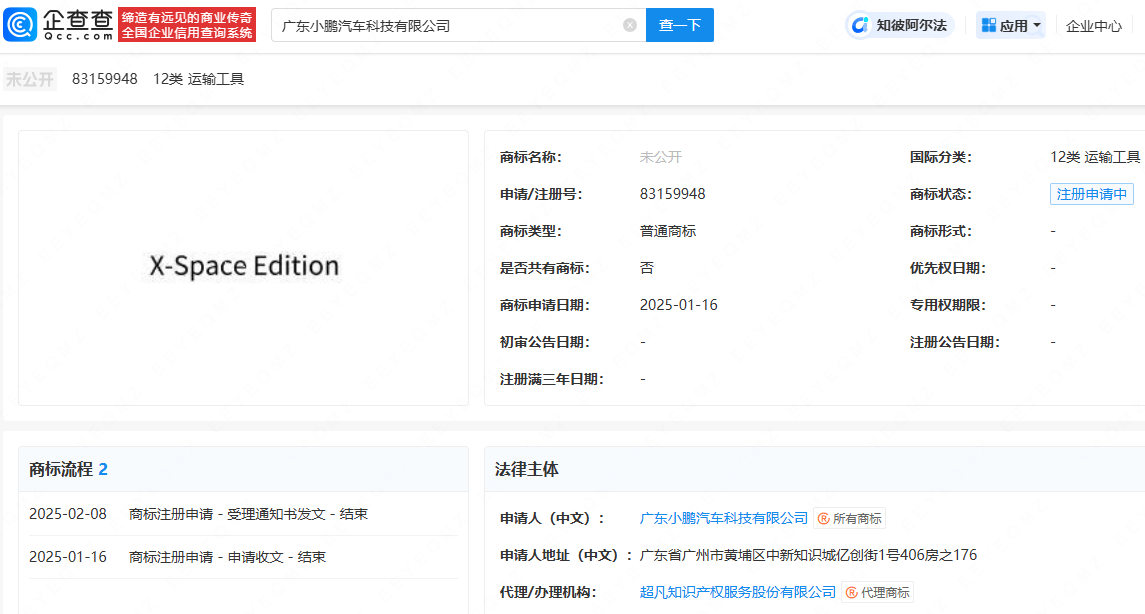Select the applicant address text

coord(808,555)
